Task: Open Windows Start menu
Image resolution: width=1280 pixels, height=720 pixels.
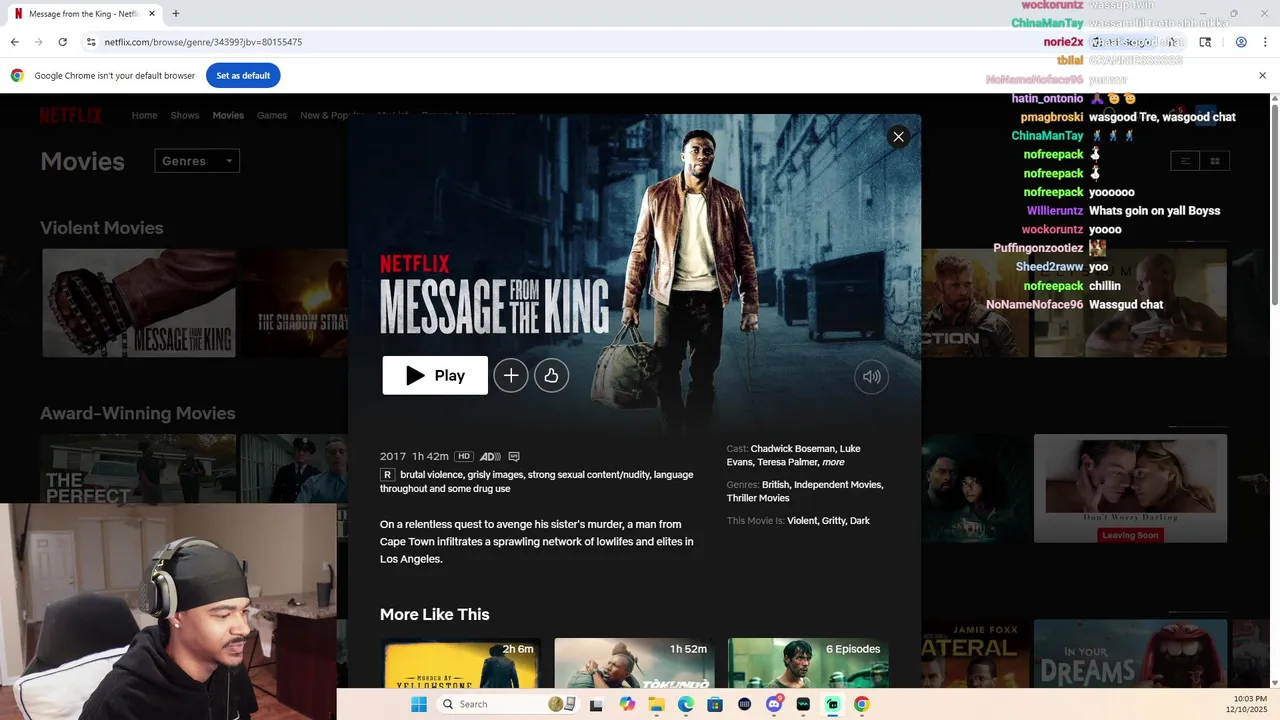Action: point(419,704)
